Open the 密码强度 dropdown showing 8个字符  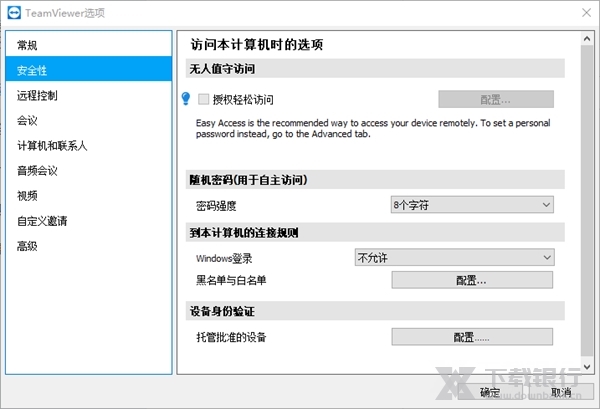[x=472, y=205]
